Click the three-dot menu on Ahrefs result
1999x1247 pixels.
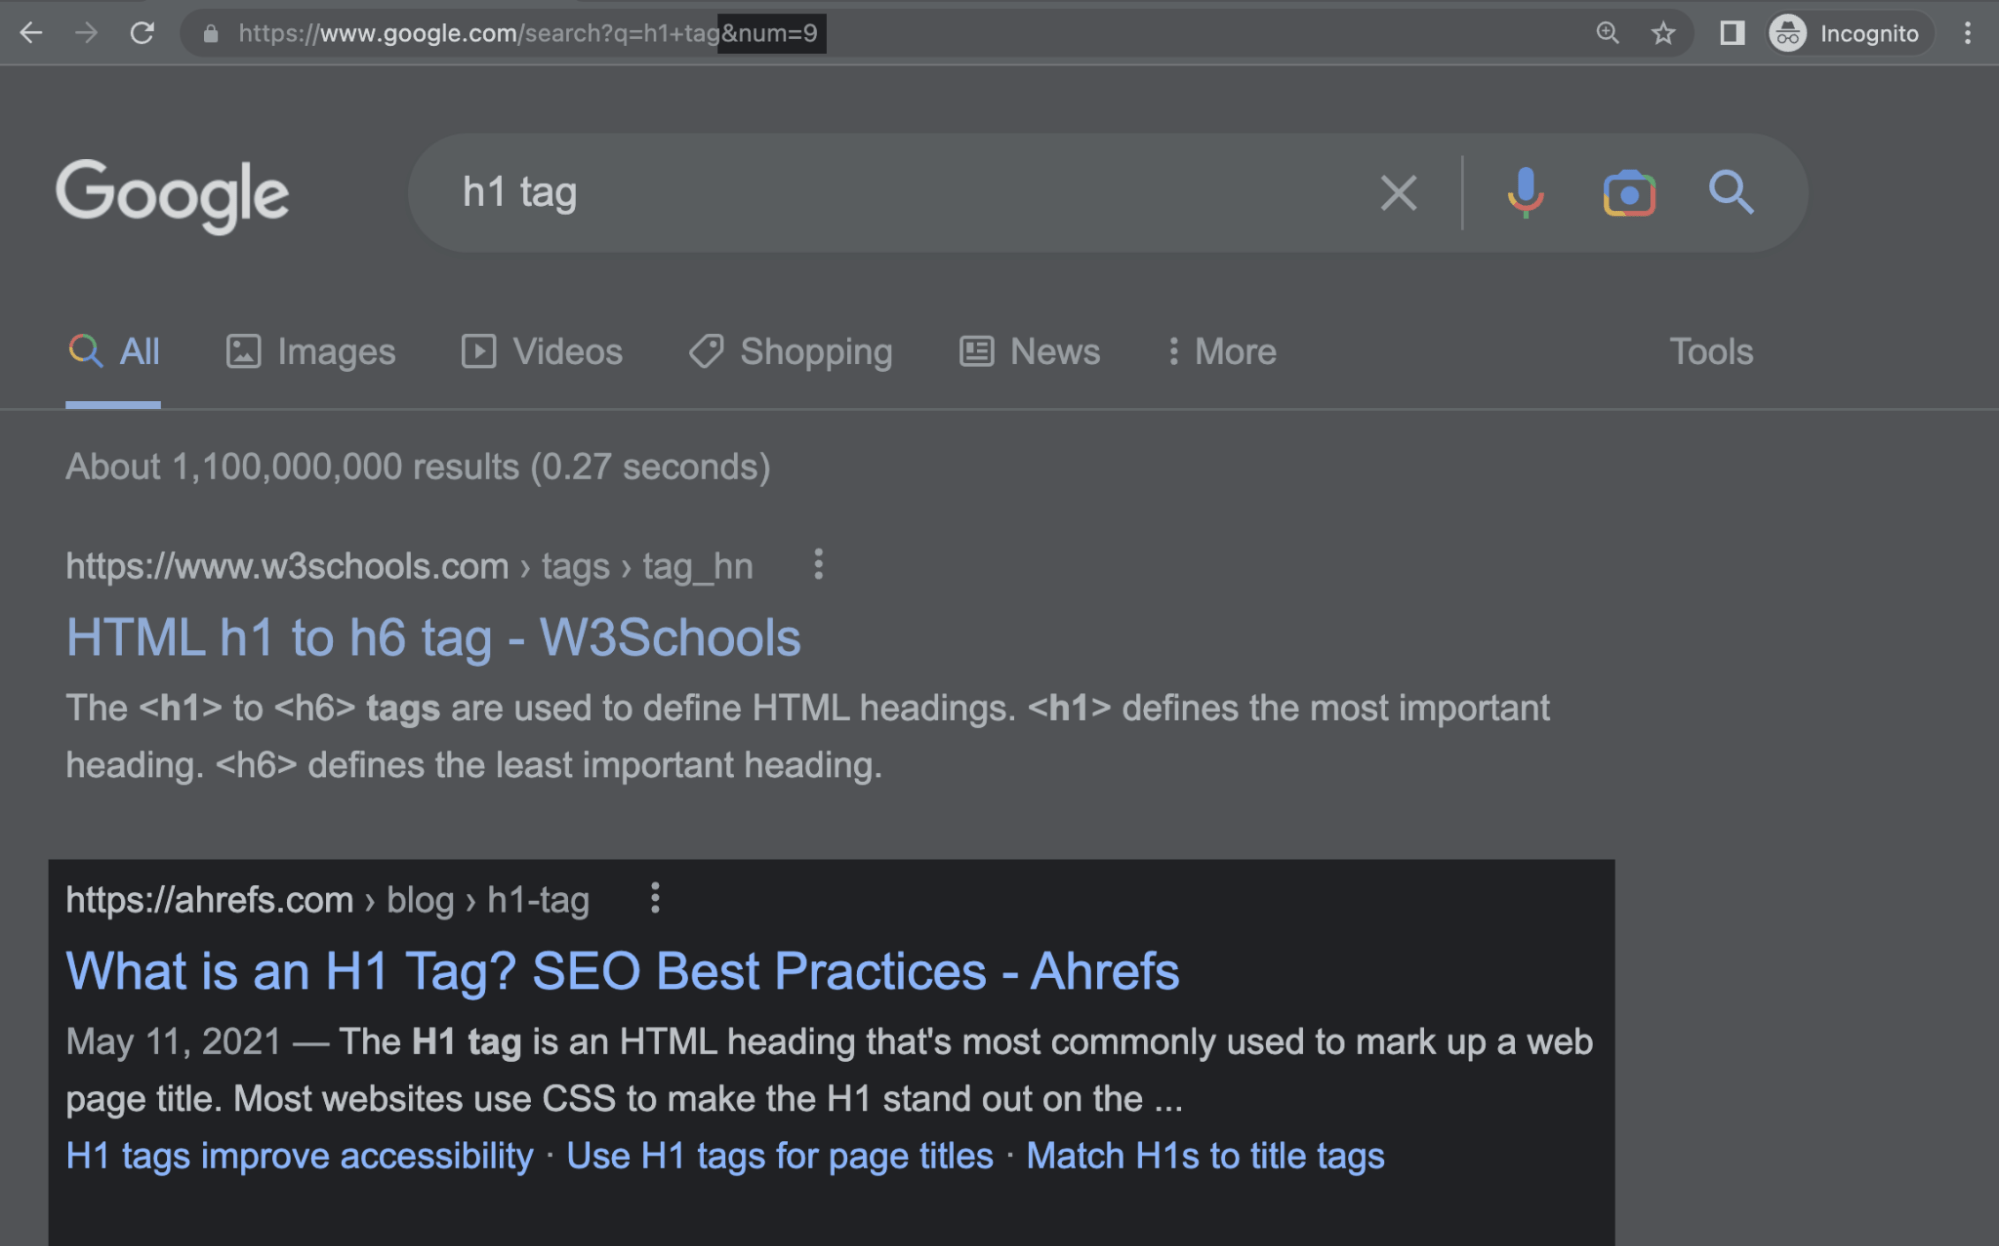click(x=653, y=898)
